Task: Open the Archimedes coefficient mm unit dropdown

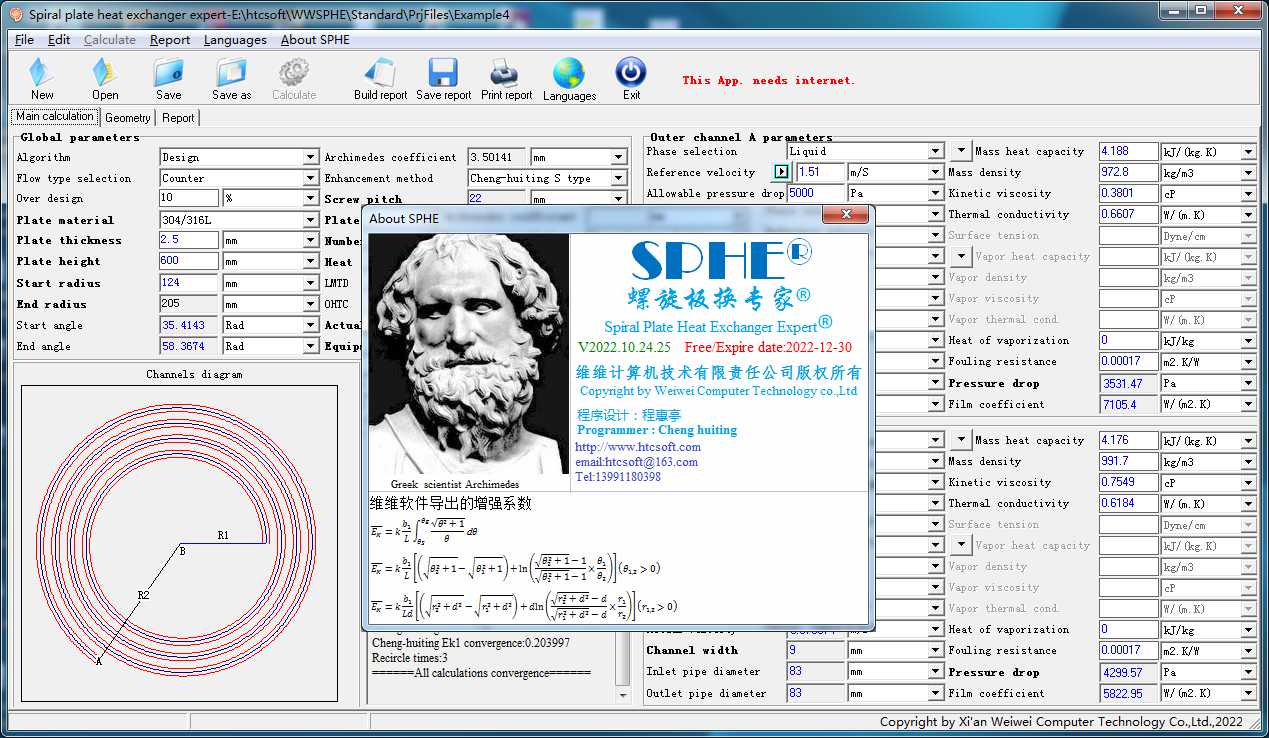Action: [x=619, y=157]
